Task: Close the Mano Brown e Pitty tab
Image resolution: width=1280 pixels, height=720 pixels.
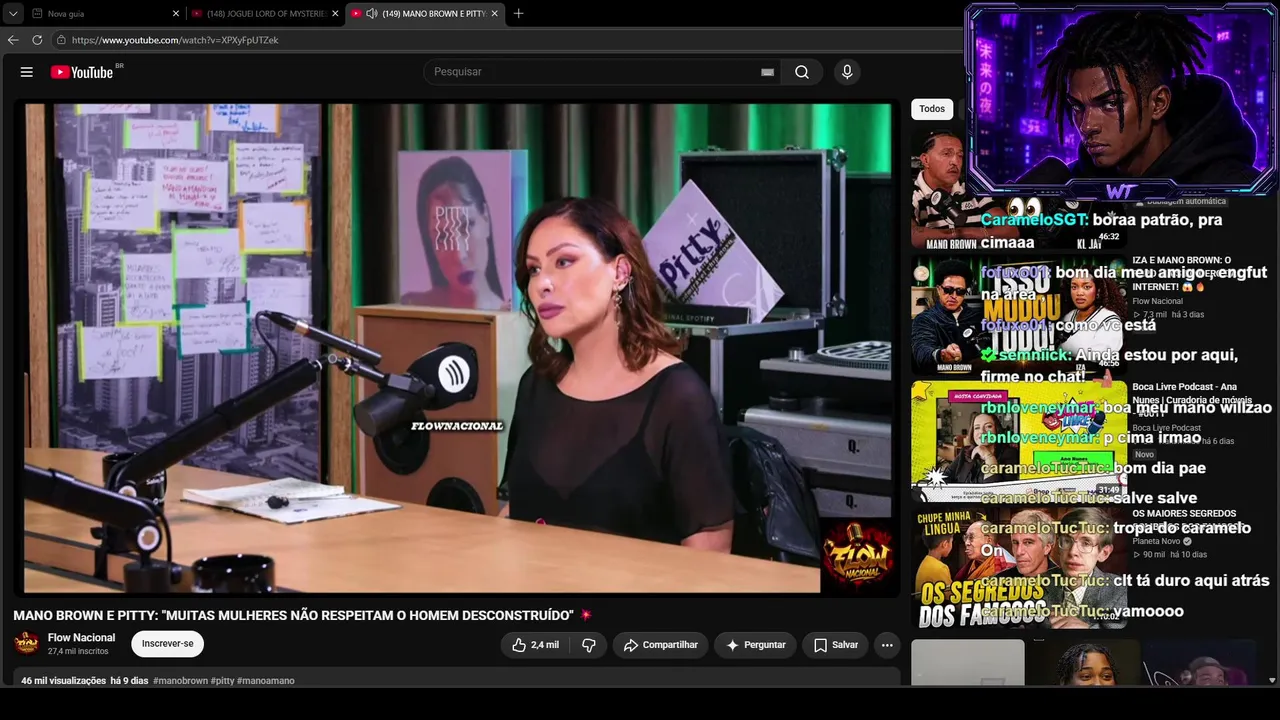Action: pos(494,14)
